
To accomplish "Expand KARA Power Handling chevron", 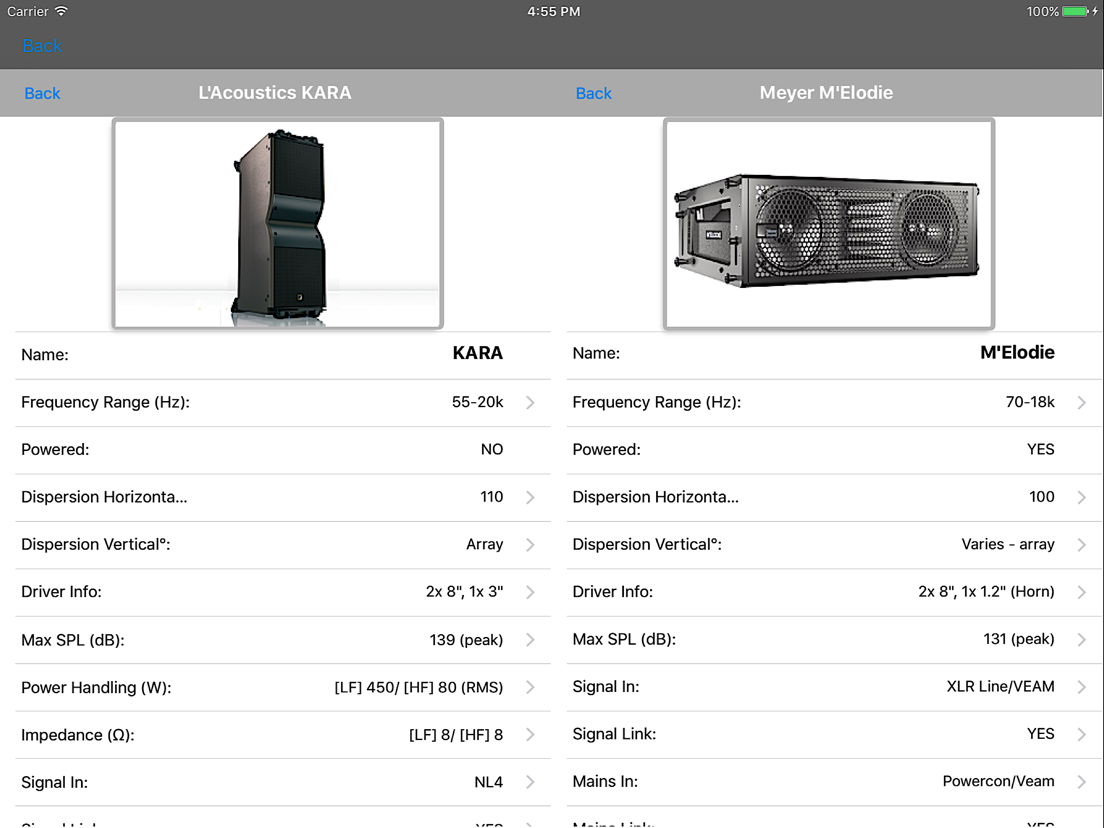I will (530, 687).
